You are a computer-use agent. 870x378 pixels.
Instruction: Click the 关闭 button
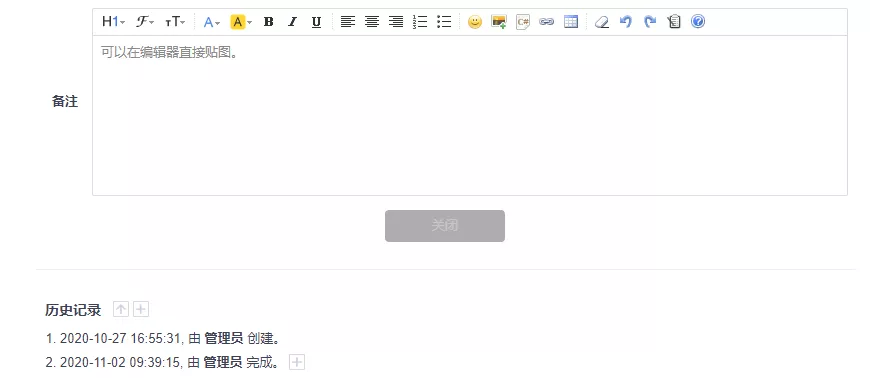445,226
